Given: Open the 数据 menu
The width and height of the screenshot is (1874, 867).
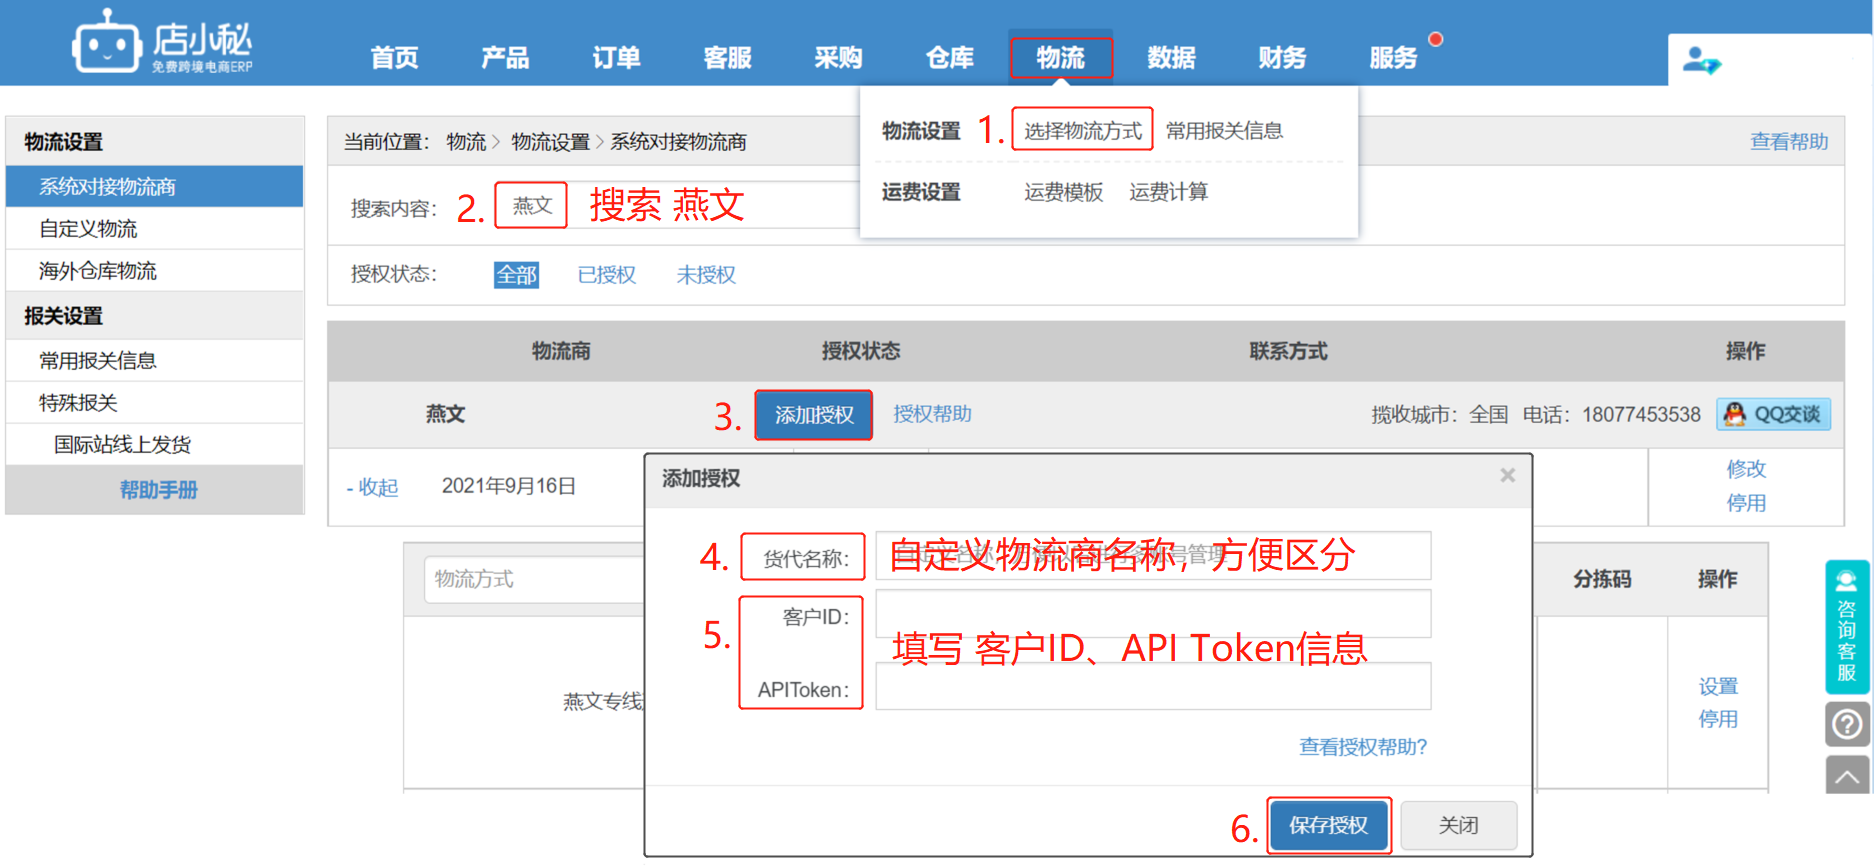Looking at the screenshot, I should click(x=1171, y=58).
